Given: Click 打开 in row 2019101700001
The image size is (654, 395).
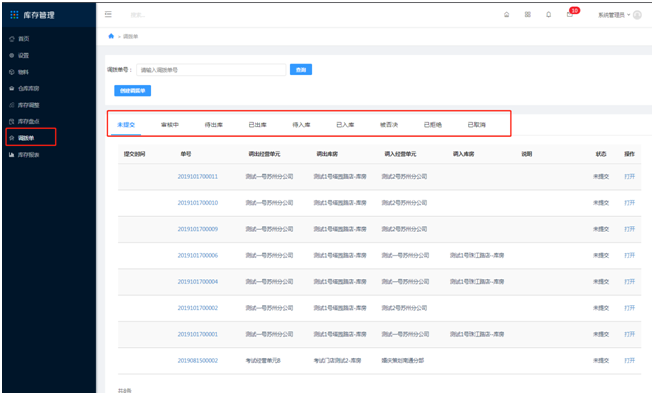Looking at the screenshot, I should [629, 334].
